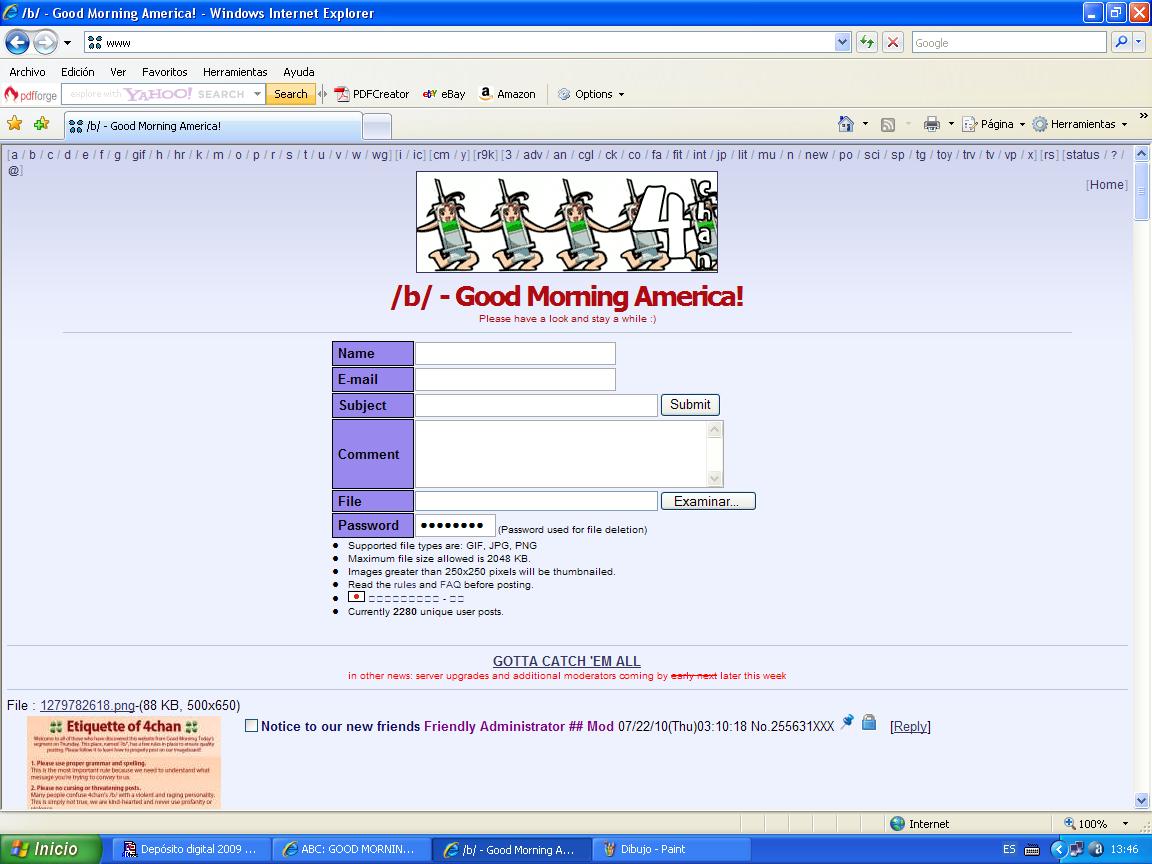Click the Amazon toolbar shortcut
This screenshot has width=1152, height=864.
click(x=507, y=94)
